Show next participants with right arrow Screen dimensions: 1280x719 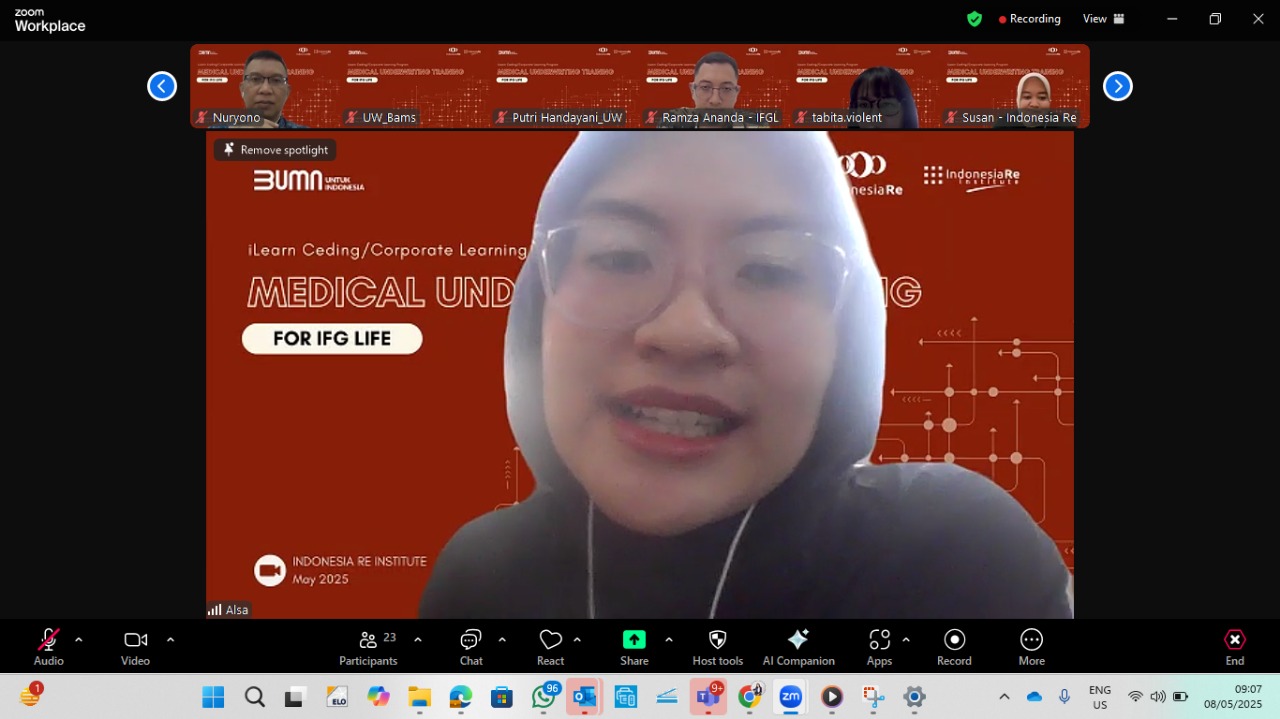pos(1117,86)
